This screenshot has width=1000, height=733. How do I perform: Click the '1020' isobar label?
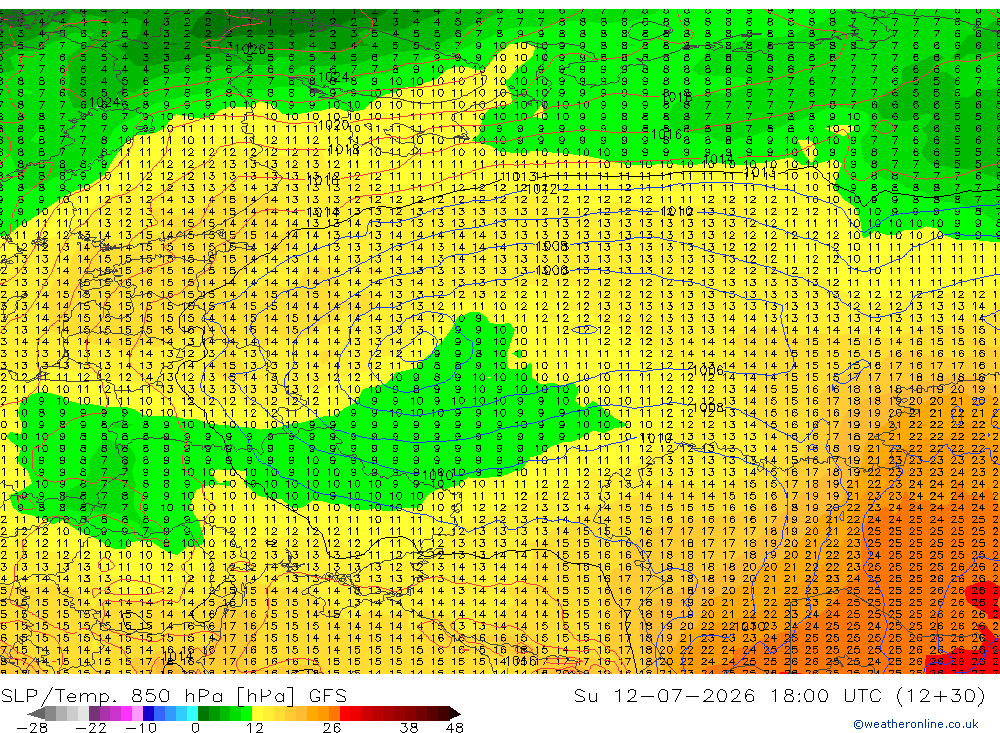click(334, 125)
